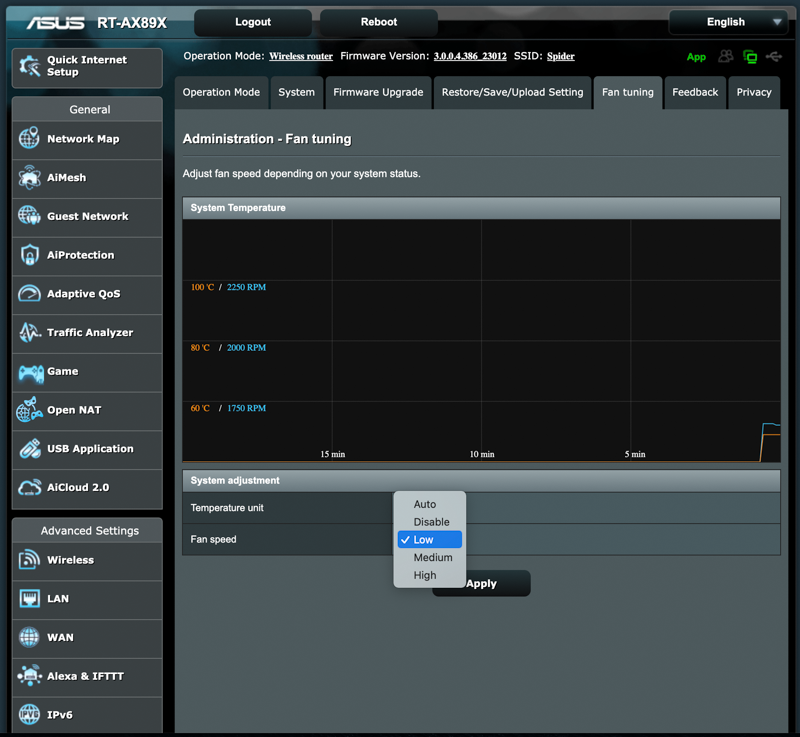Click the ASUS logo
This screenshot has width=800, height=737.
(56, 23)
